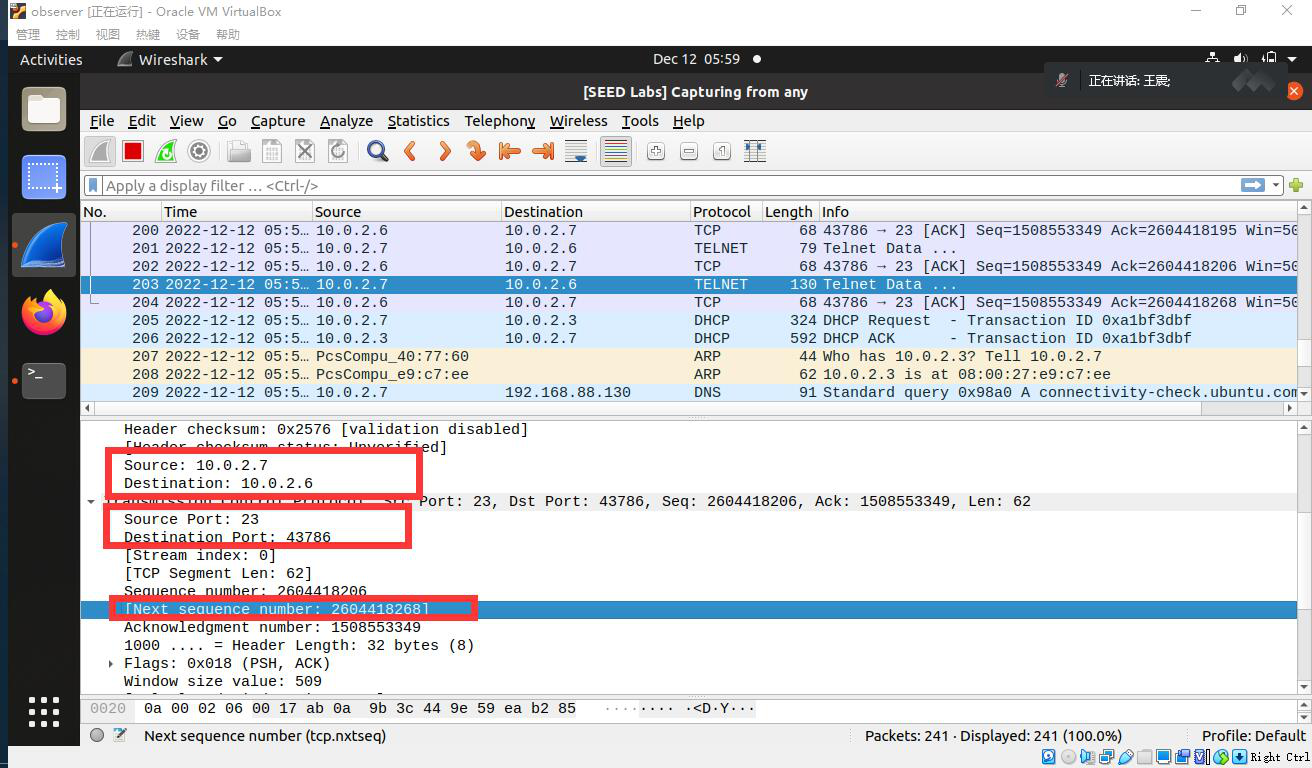Open capture options gear icon

pyautogui.click(x=199, y=151)
